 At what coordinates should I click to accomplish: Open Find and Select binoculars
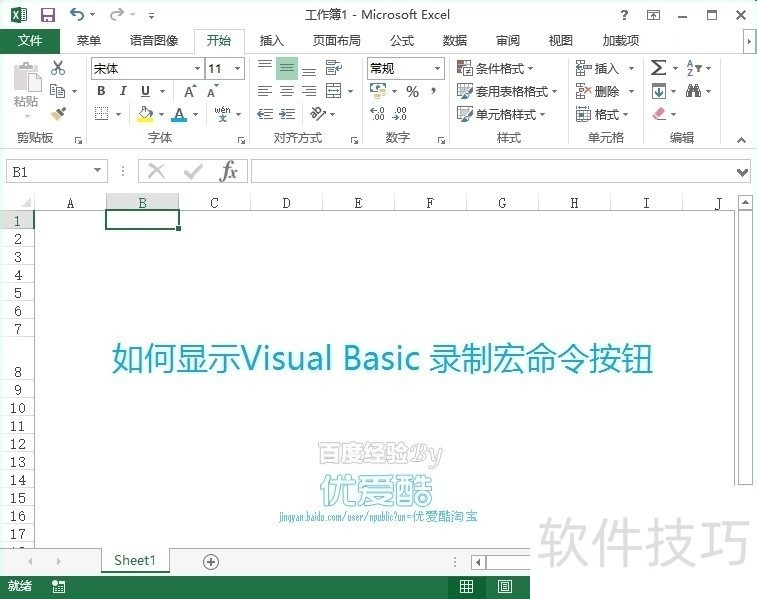(x=694, y=91)
